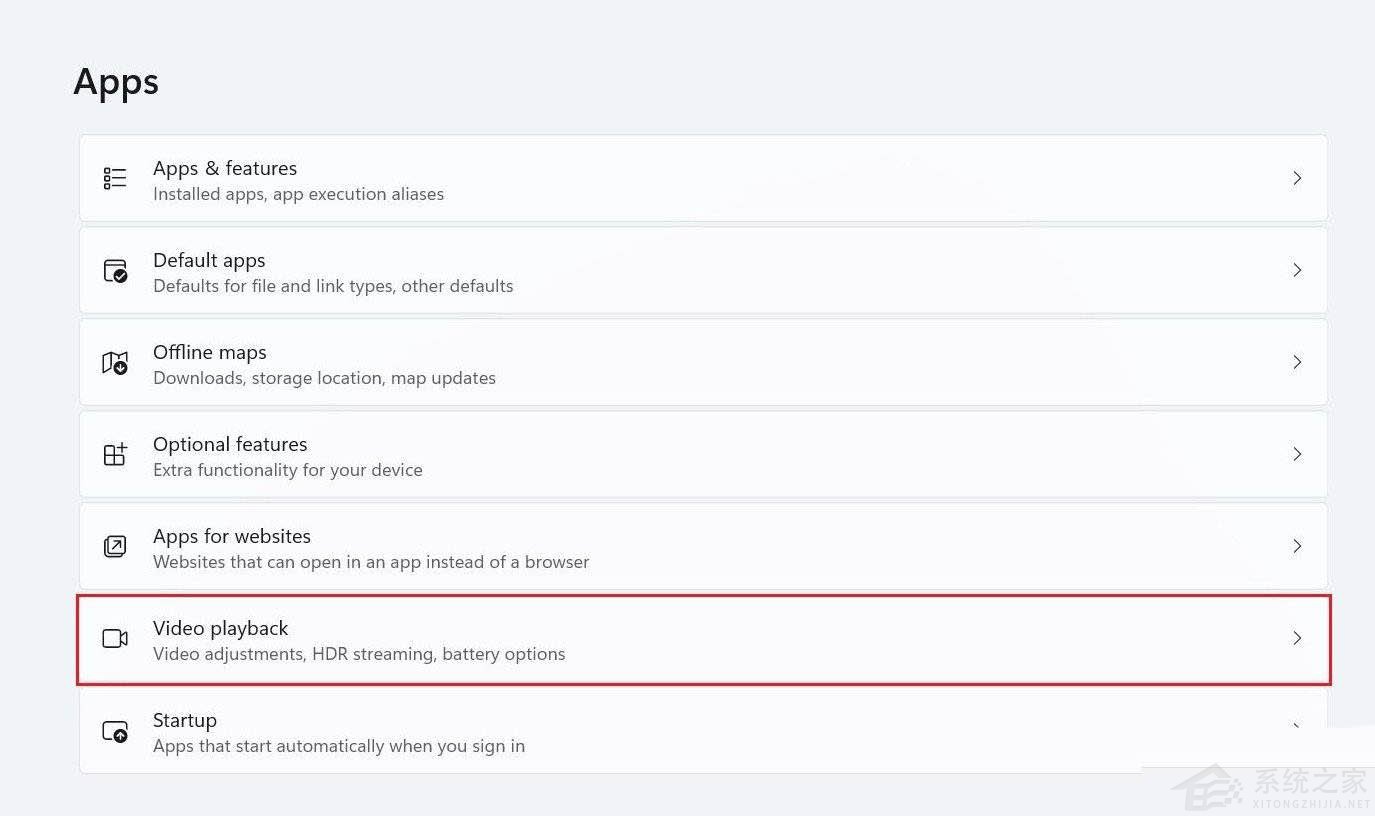Click the Optional features chevron arrow
1375x816 pixels.
[1297, 454]
